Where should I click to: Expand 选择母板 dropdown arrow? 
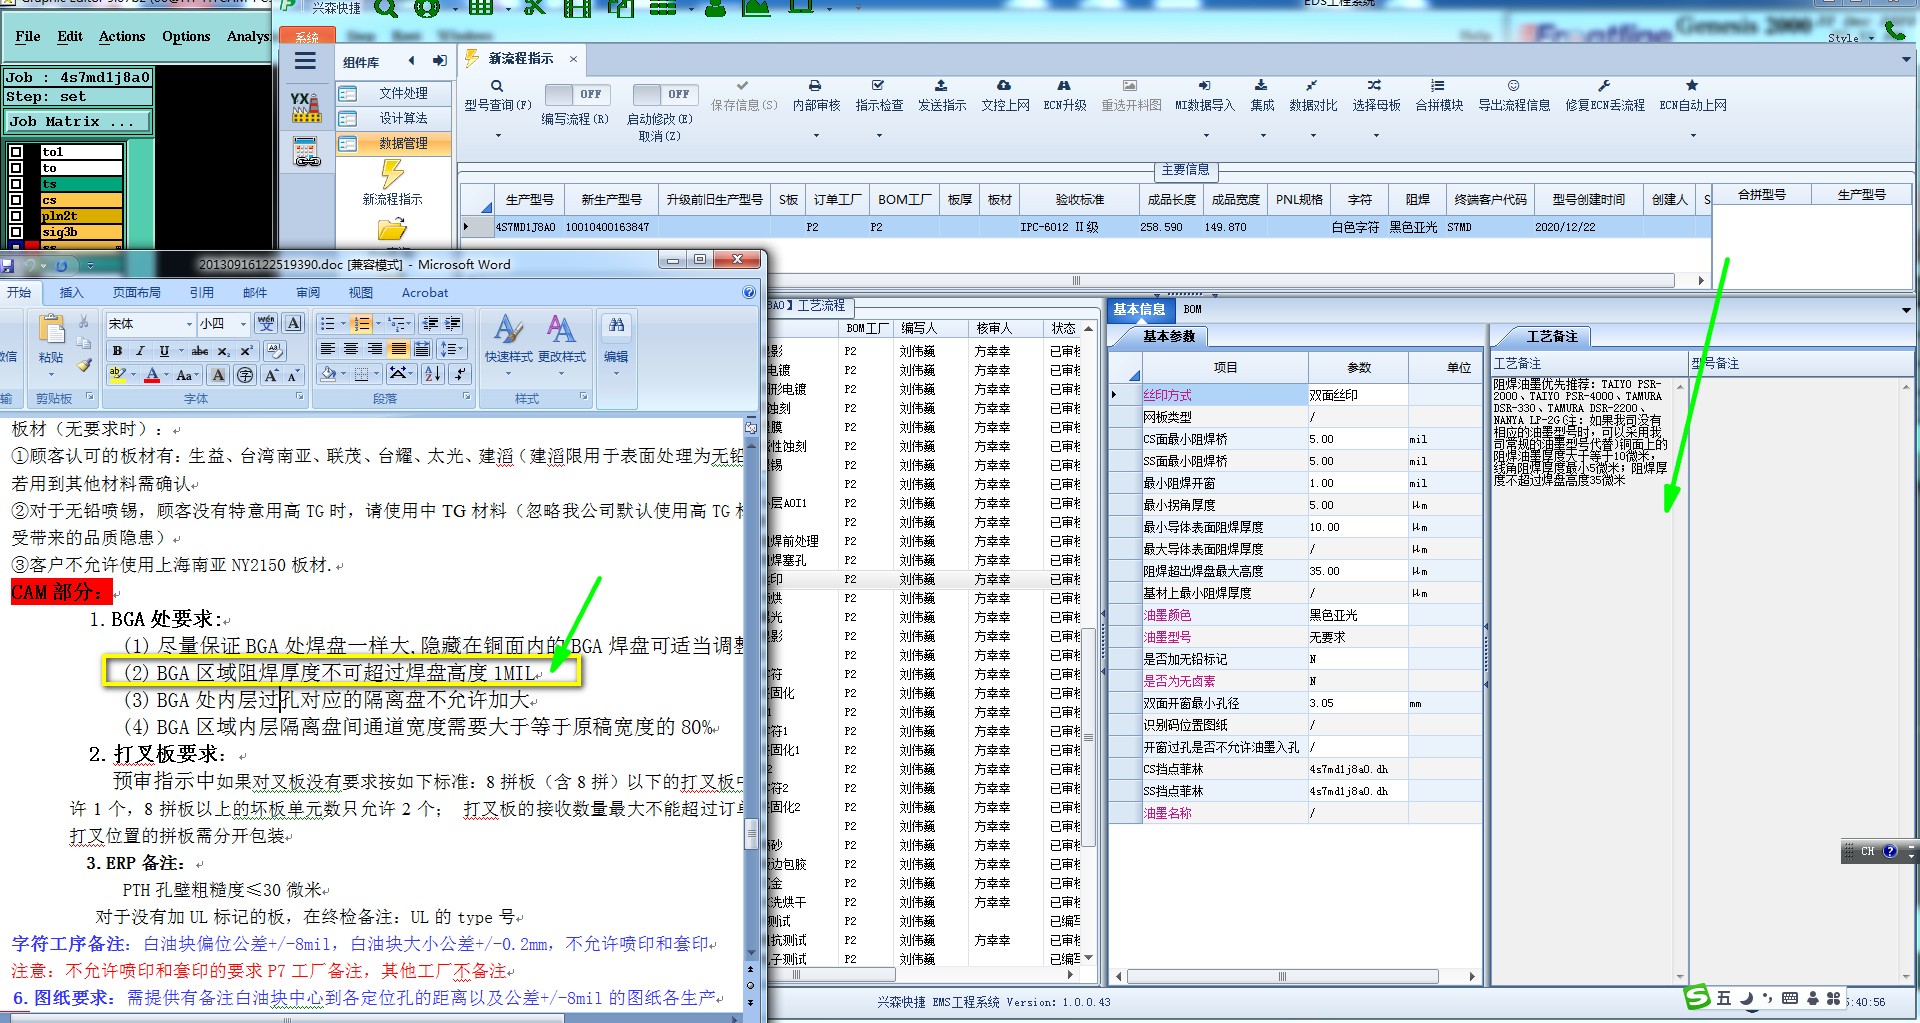coord(1376,135)
